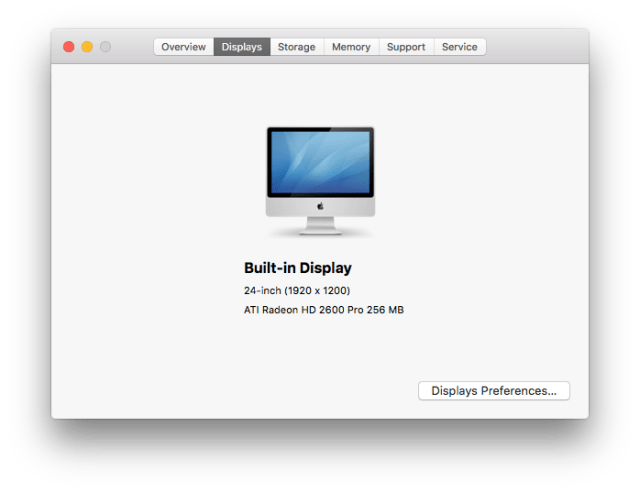Click the Built-in Display heading
Viewport: 640px width, 492px height.
click(298, 268)
